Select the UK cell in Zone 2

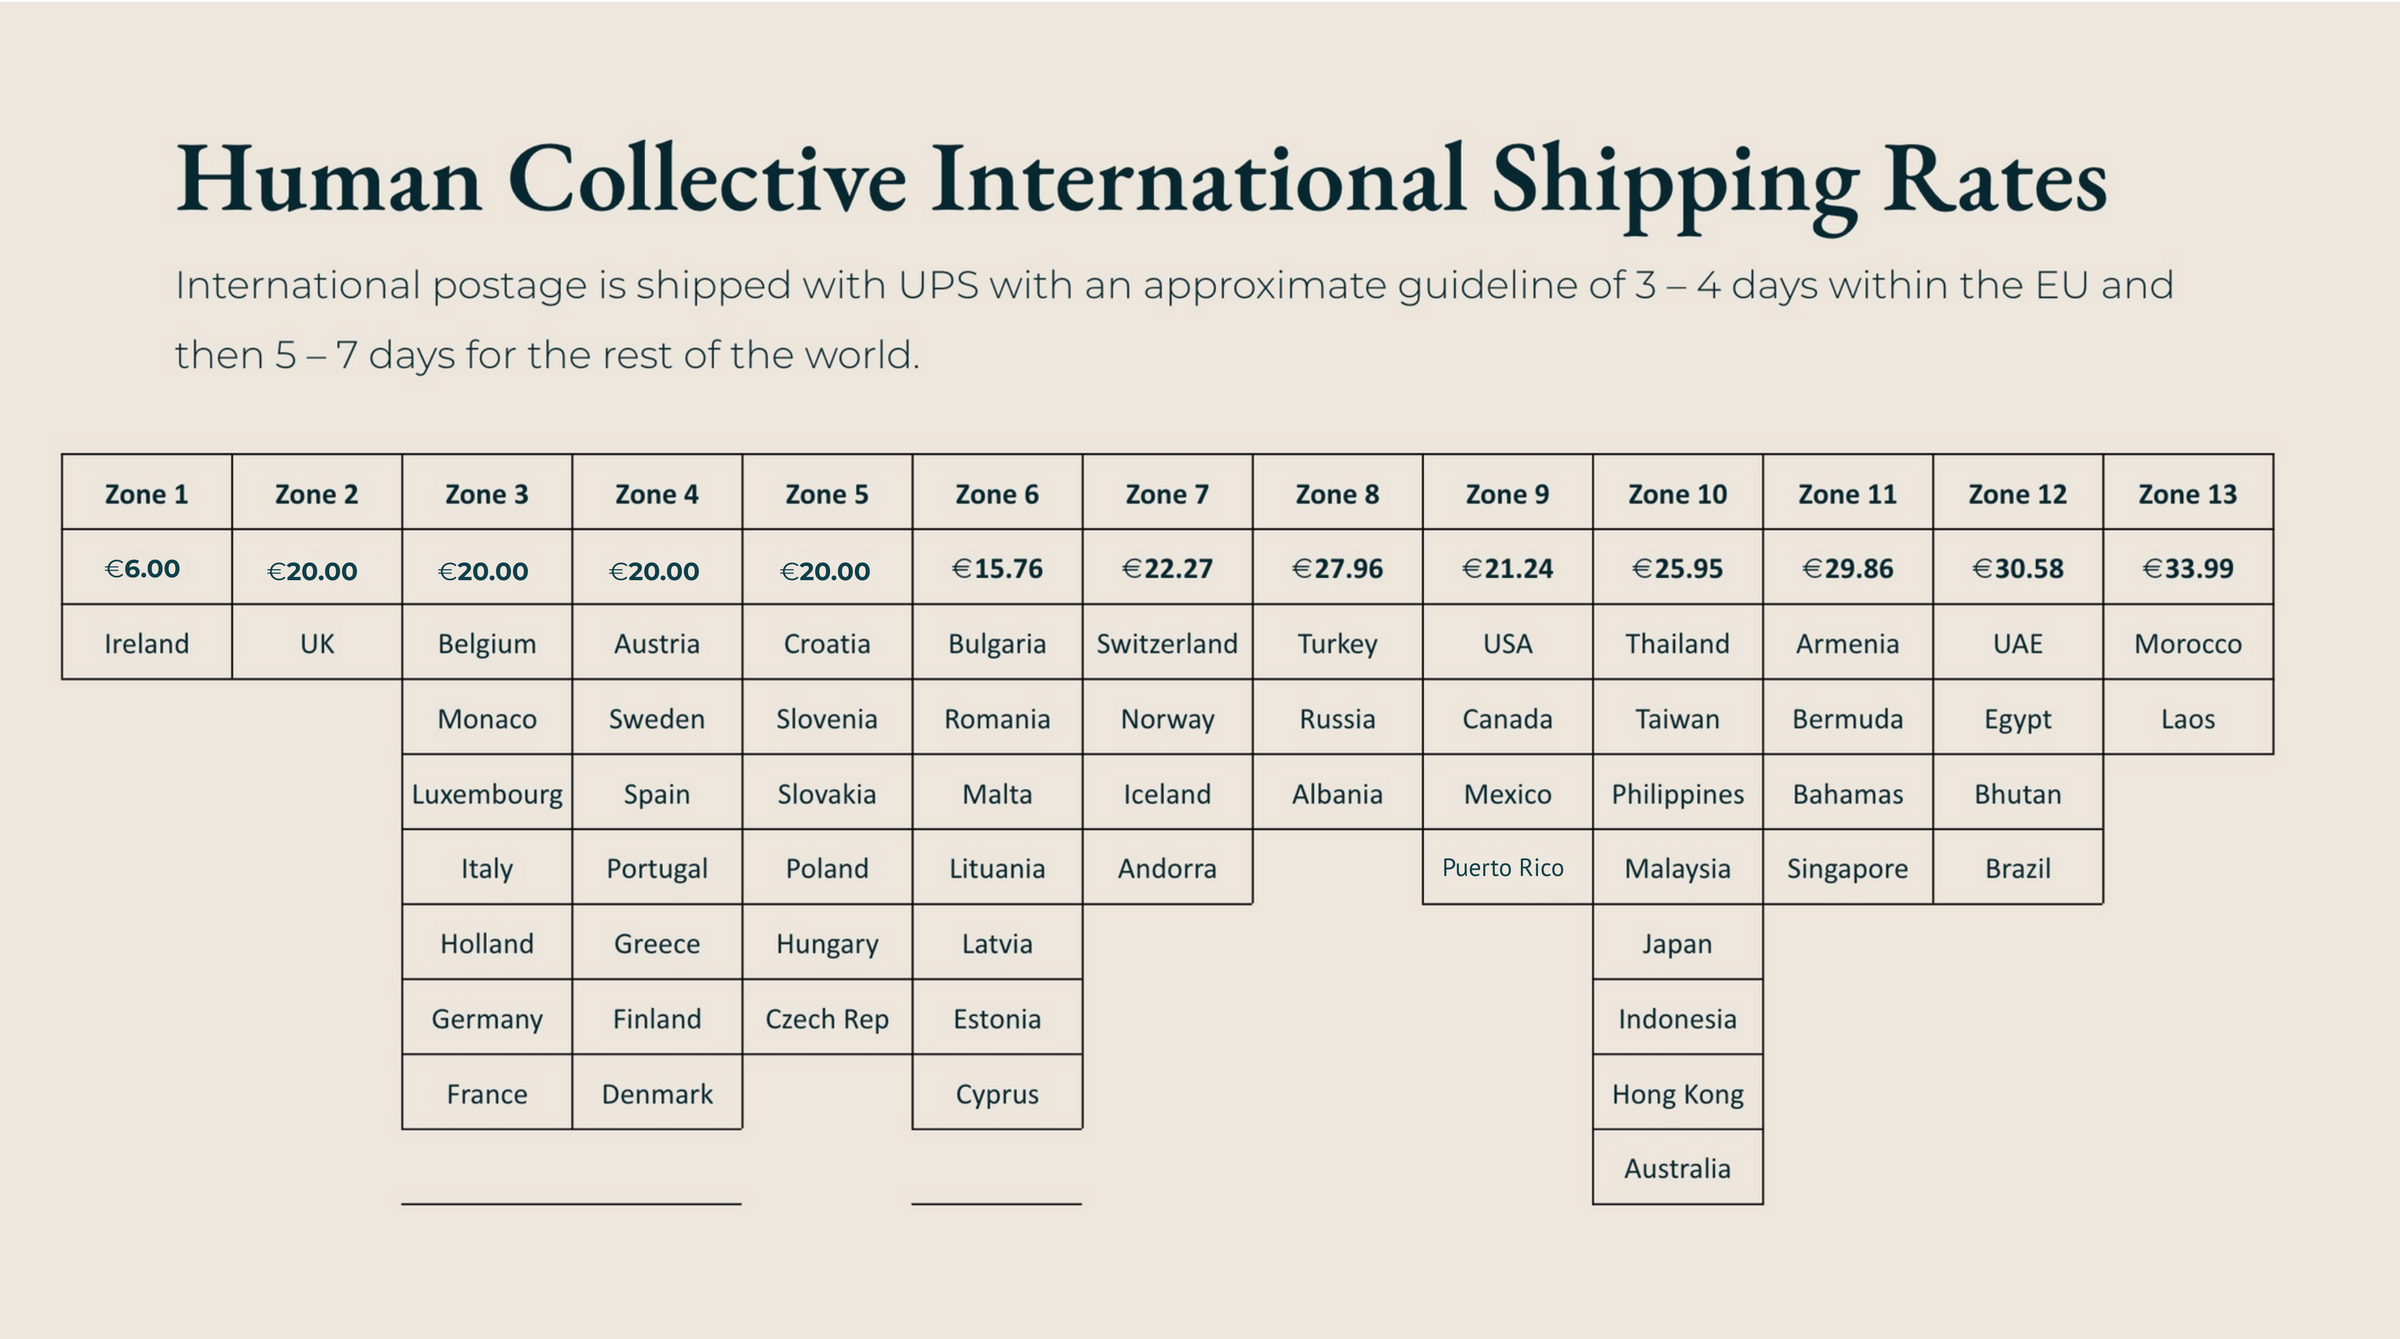point(317,643)
